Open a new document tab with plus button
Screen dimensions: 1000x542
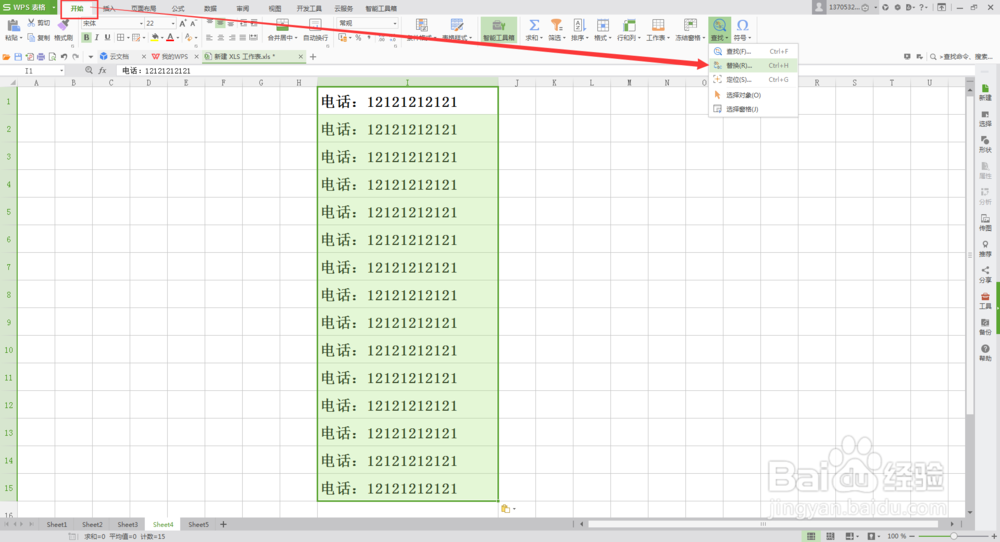(x=312, y=57)
